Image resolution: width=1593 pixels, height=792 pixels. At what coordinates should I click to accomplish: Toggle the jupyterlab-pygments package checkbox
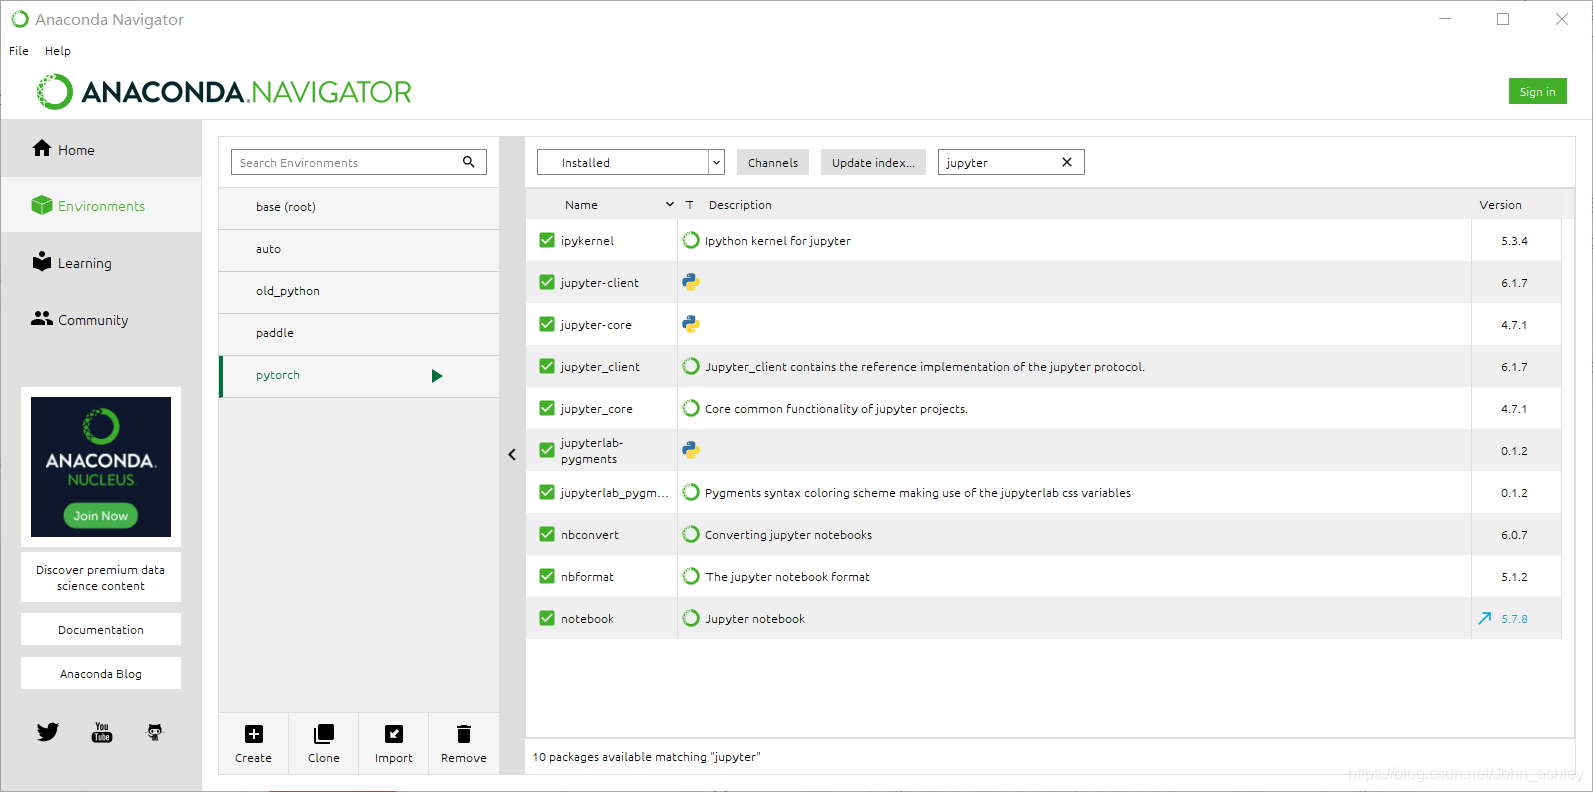click(x=547, y=450)
